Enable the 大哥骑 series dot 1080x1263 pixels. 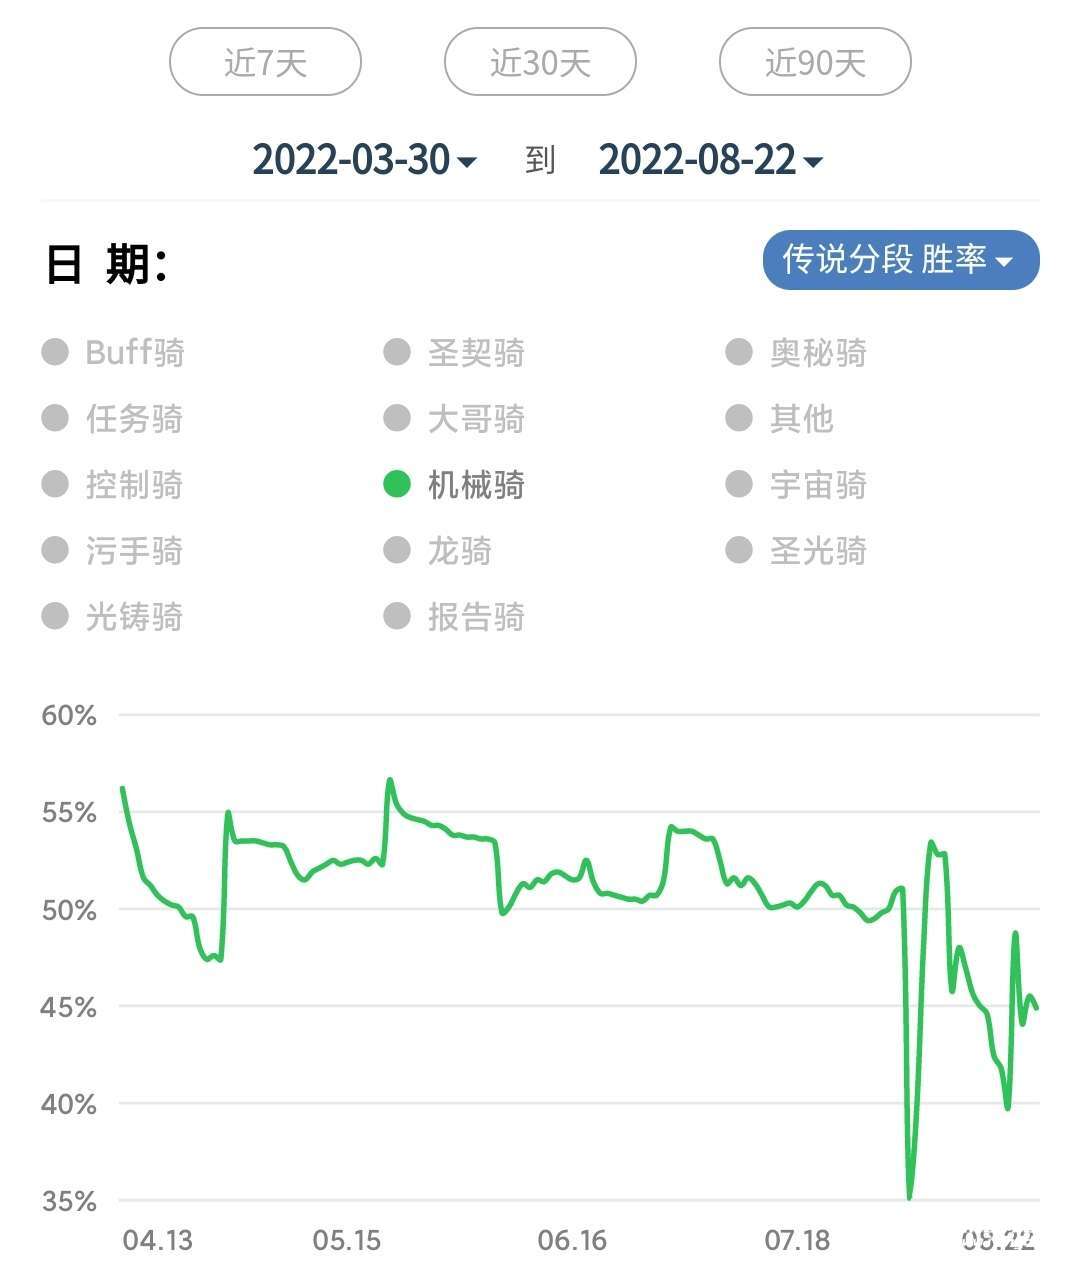click(397, 418)
